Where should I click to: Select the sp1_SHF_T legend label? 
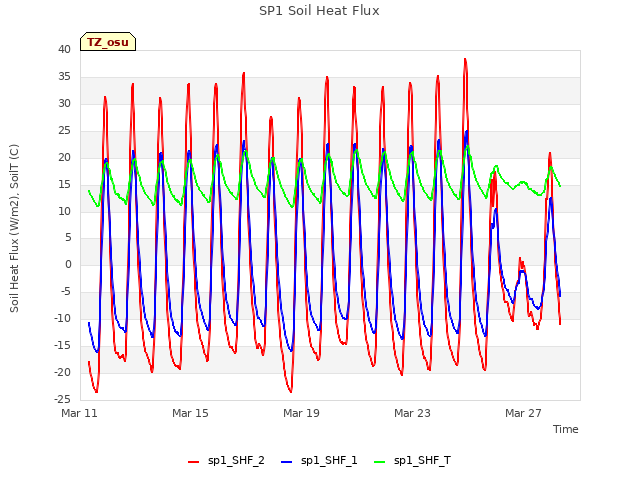click(x=422, y=461)
